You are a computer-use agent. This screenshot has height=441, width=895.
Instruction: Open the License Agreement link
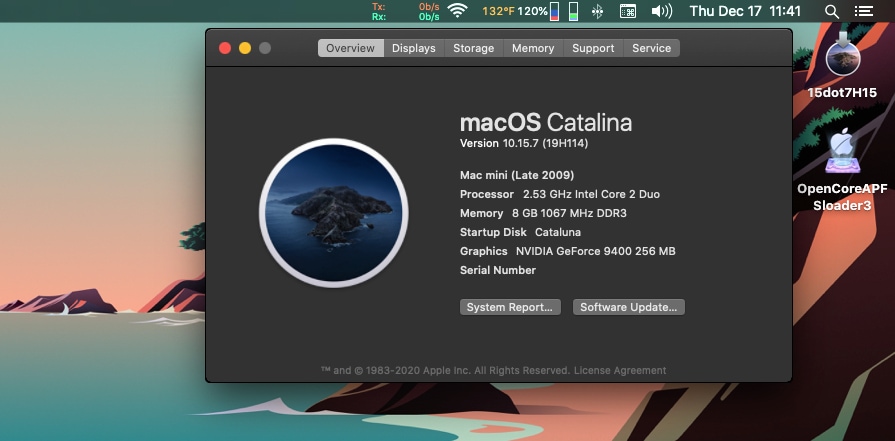point(620,370)
